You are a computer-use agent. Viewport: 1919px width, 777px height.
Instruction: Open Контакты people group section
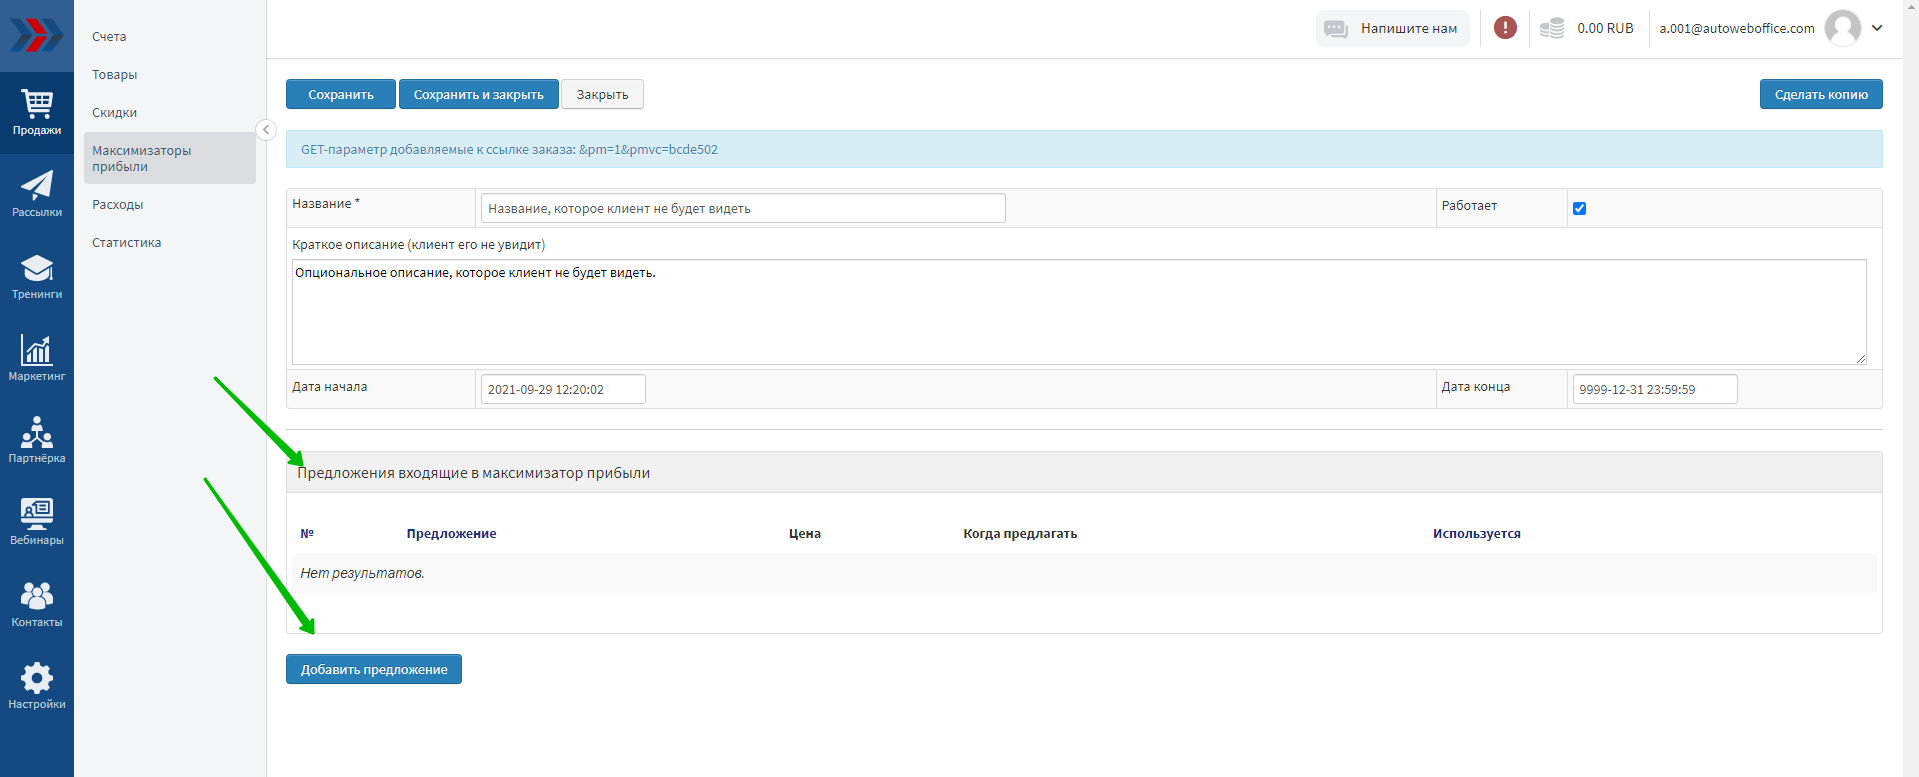point(37,604)
